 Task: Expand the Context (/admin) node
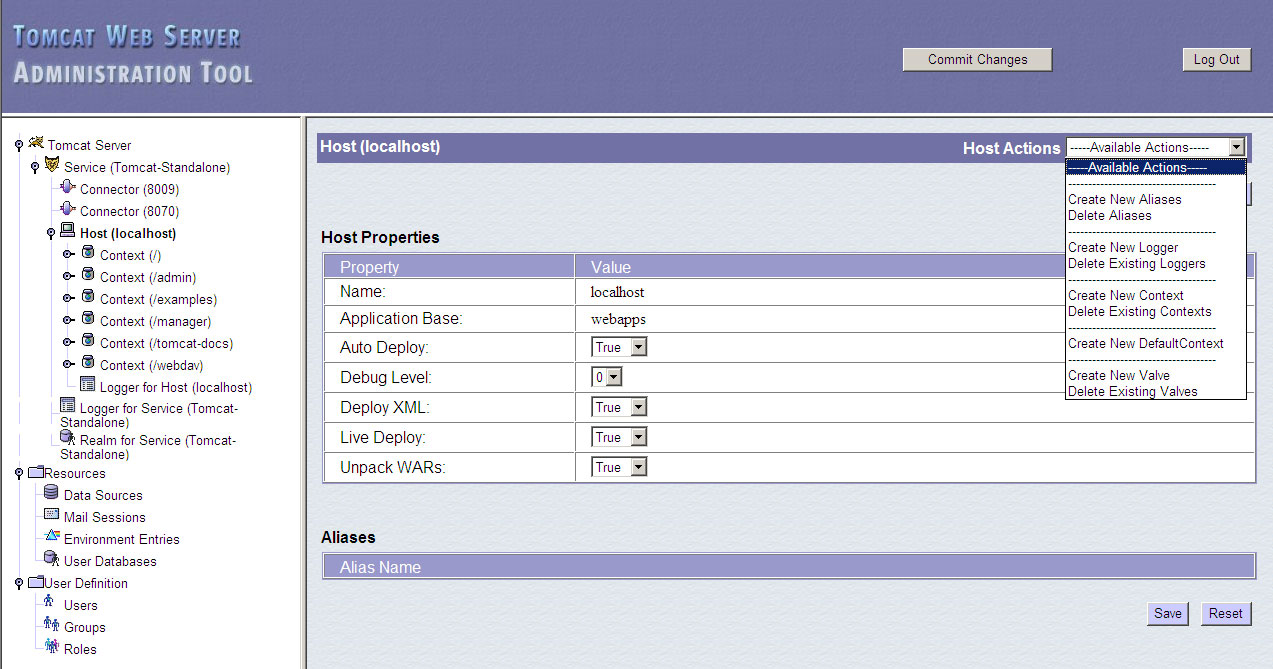pyautogui.click(x=69, y=277)
